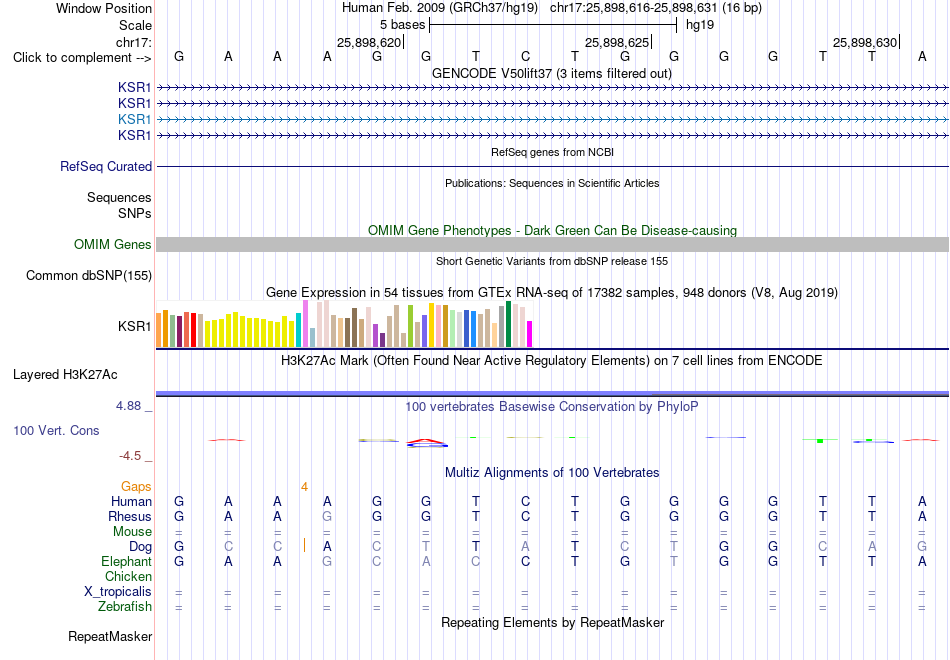Screen dimensions: 950x660
Task: Click 'Human Feb. 2009 (GRCh37/hg19)' assembly text
Action: coord(440,8)
